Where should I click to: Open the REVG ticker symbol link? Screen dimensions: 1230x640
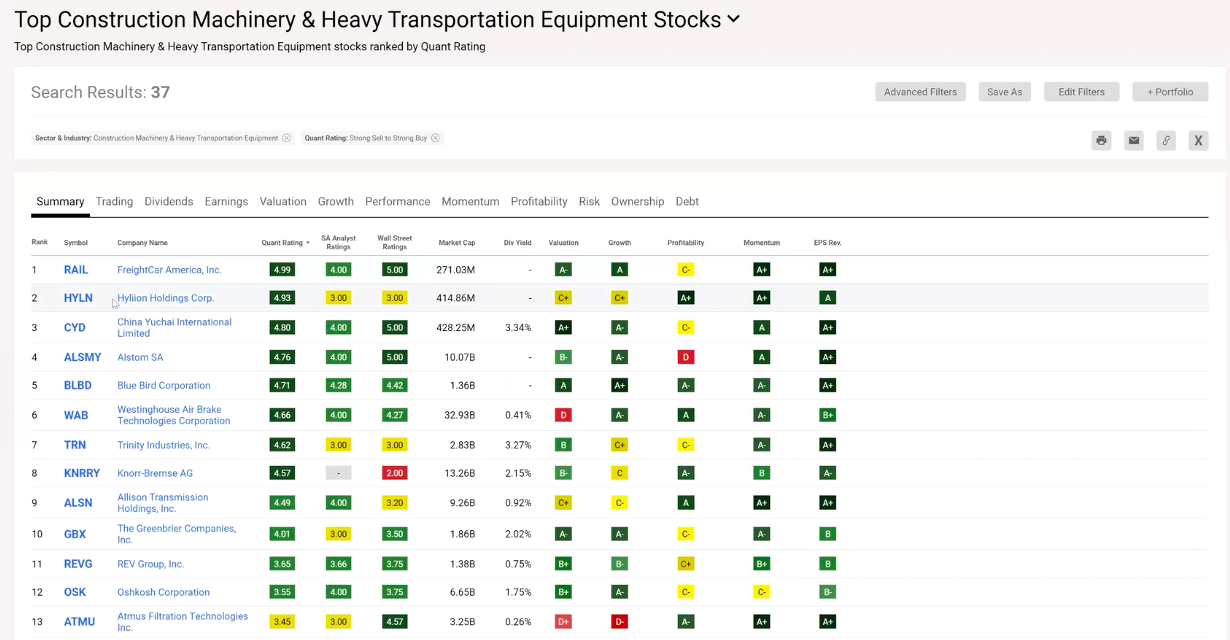78,564
